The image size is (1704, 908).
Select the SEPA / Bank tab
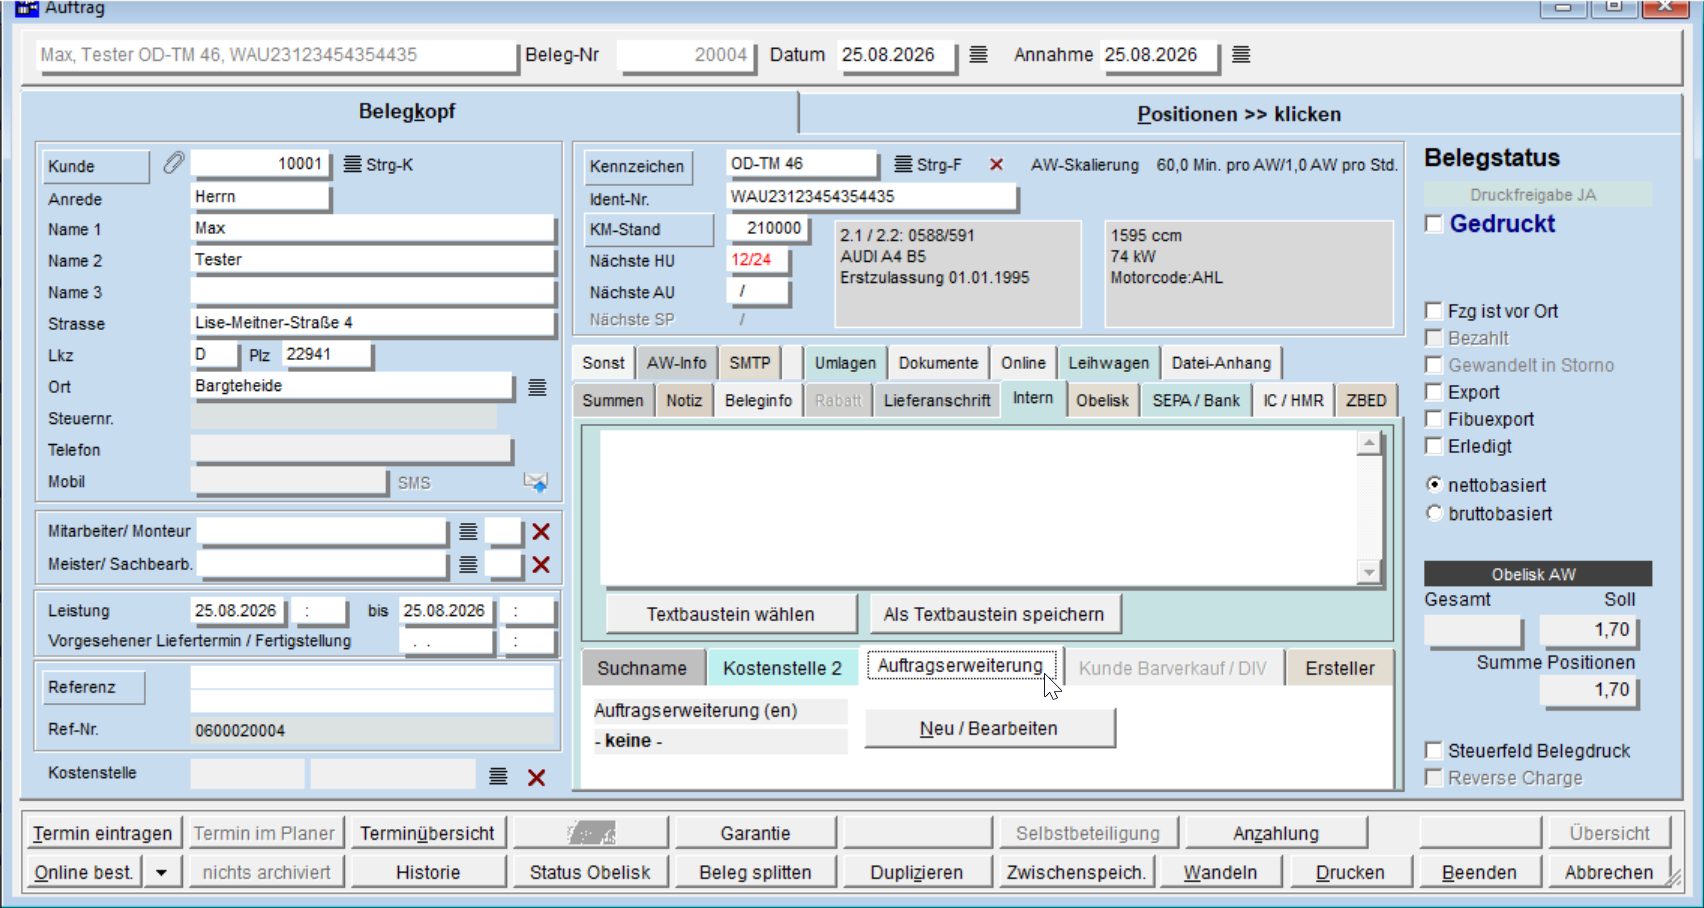click(1196, 400)
